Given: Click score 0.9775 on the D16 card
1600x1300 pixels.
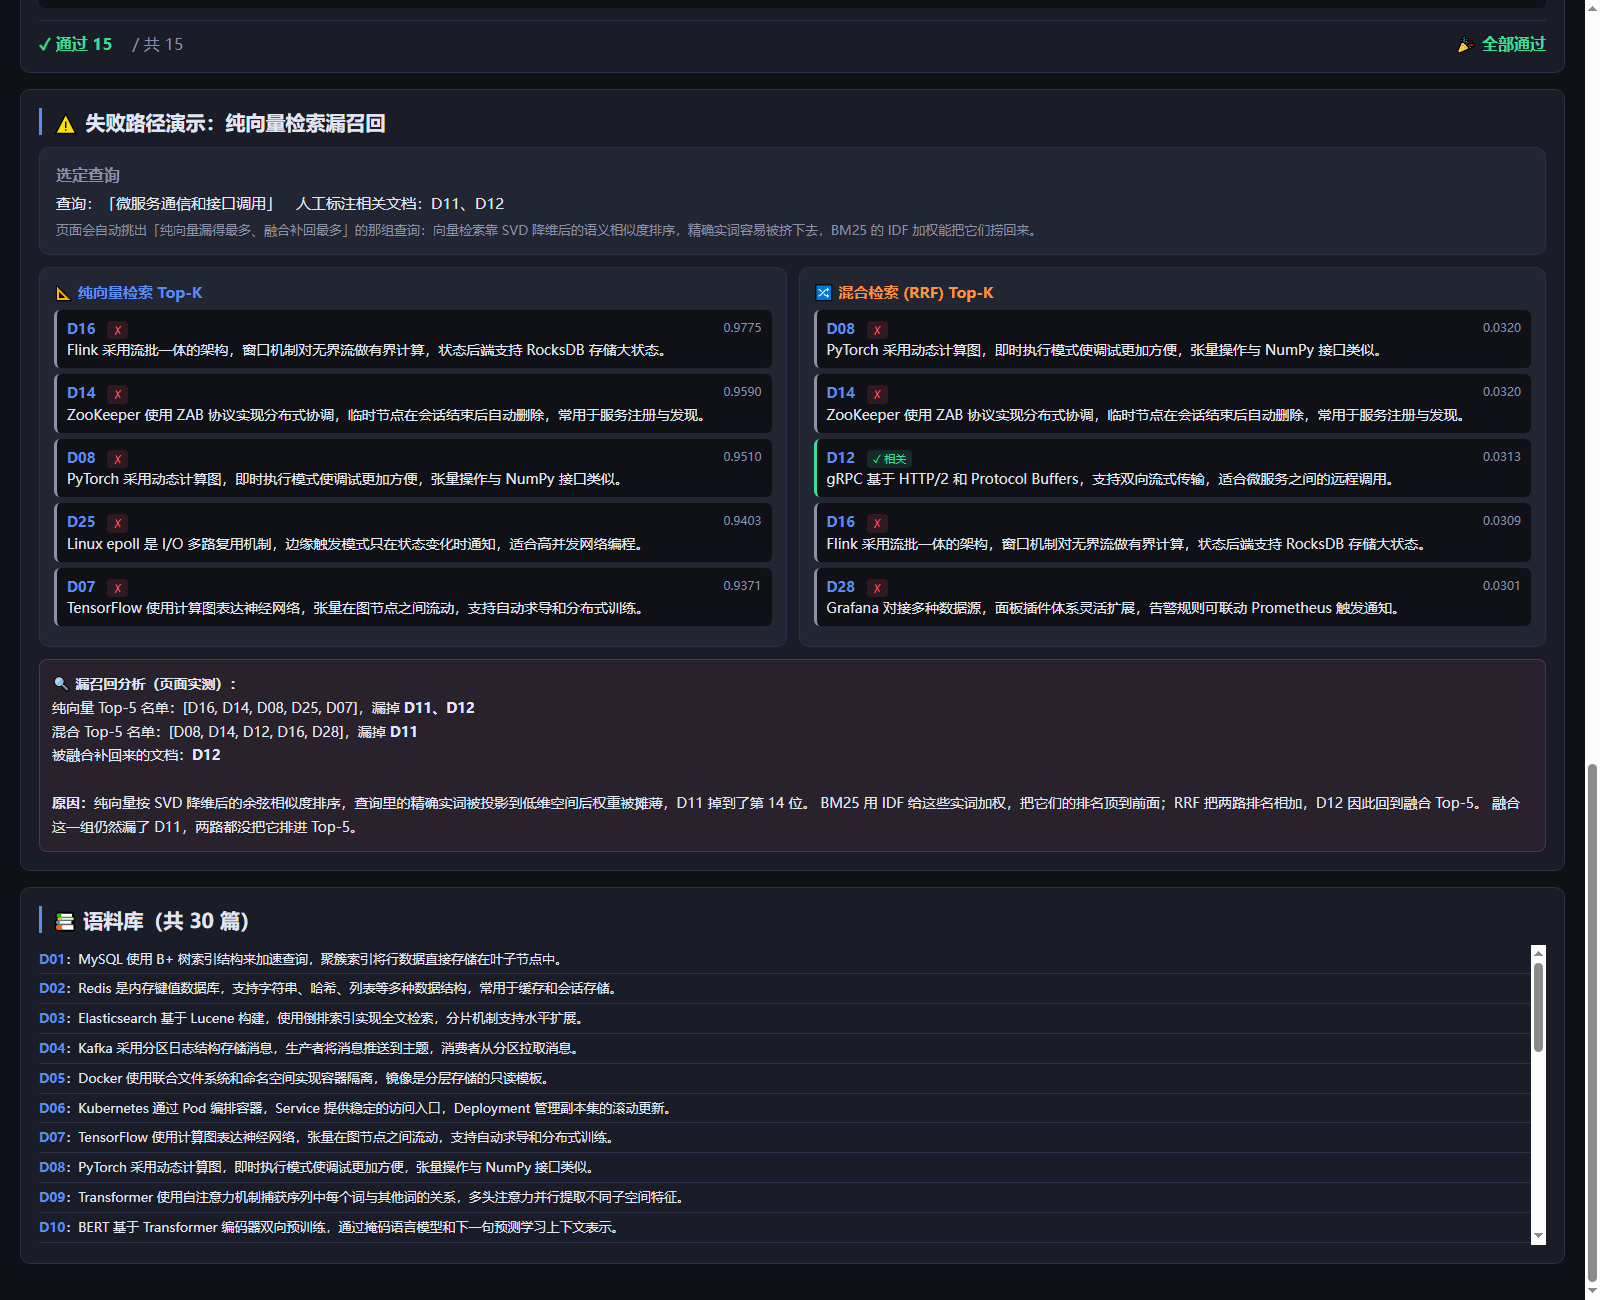Looking at the screenshot, I should 742,328.
